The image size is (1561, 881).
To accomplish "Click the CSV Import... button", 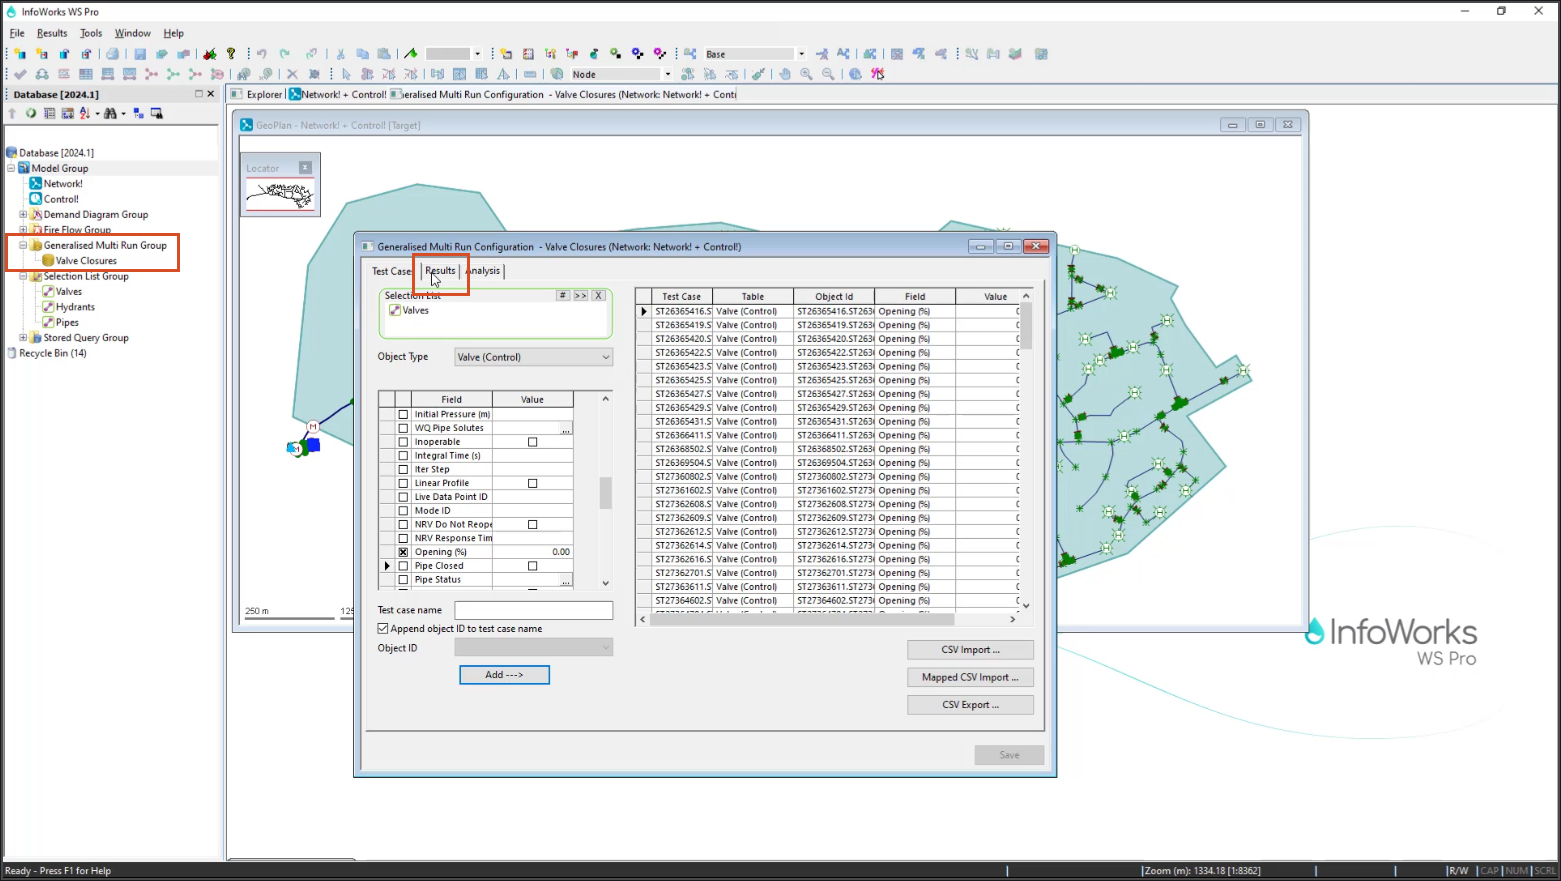I will tap(970, 650).
